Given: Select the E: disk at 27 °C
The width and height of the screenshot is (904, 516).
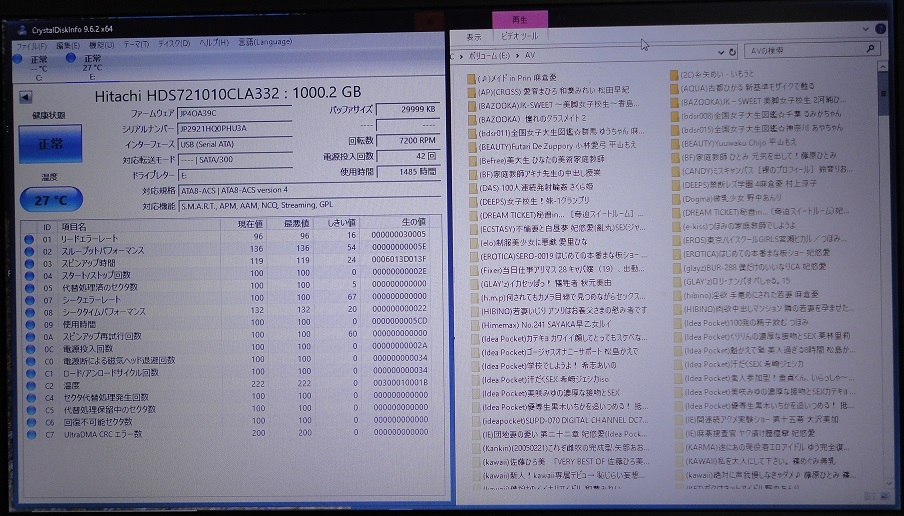Looking at the screenshot, I should pyautogui.click(x=85, y=66).
